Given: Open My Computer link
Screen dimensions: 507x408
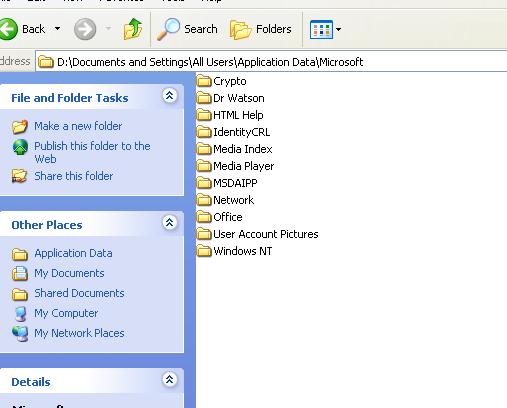Looking at the screenshot, I should (x=66, y=313).
